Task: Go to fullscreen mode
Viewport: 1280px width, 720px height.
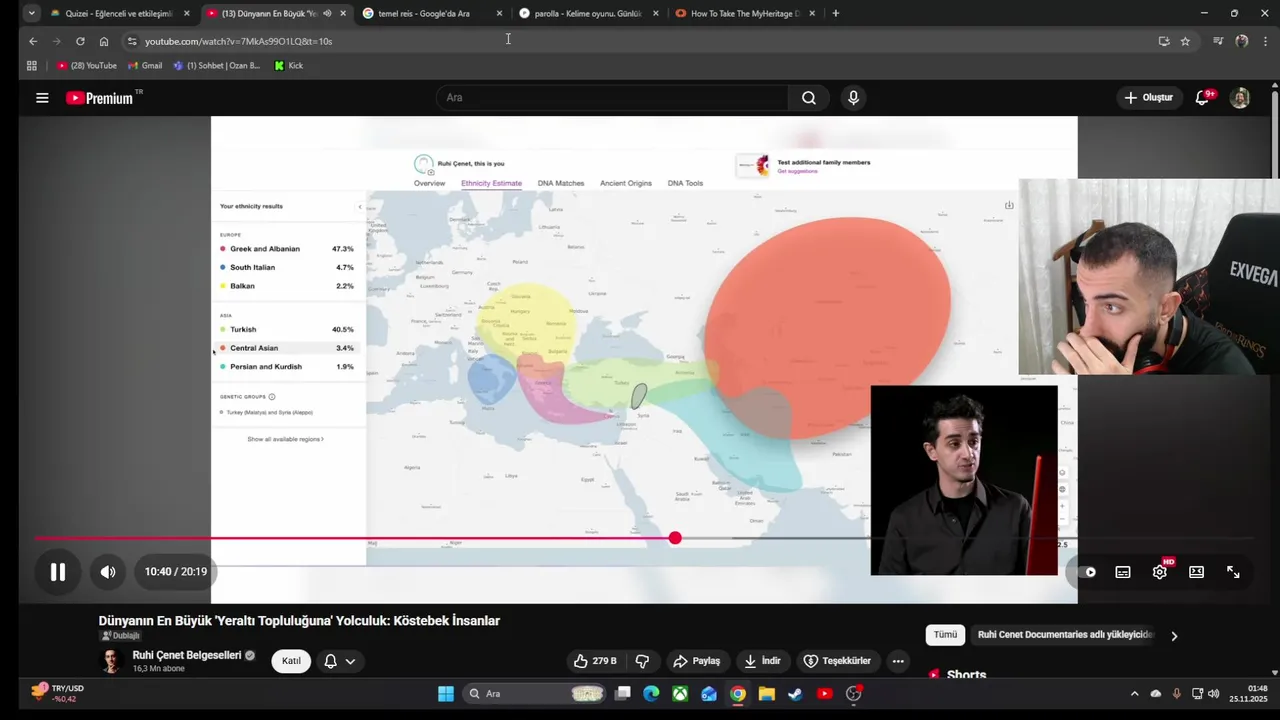Action: click(1233, 572)
